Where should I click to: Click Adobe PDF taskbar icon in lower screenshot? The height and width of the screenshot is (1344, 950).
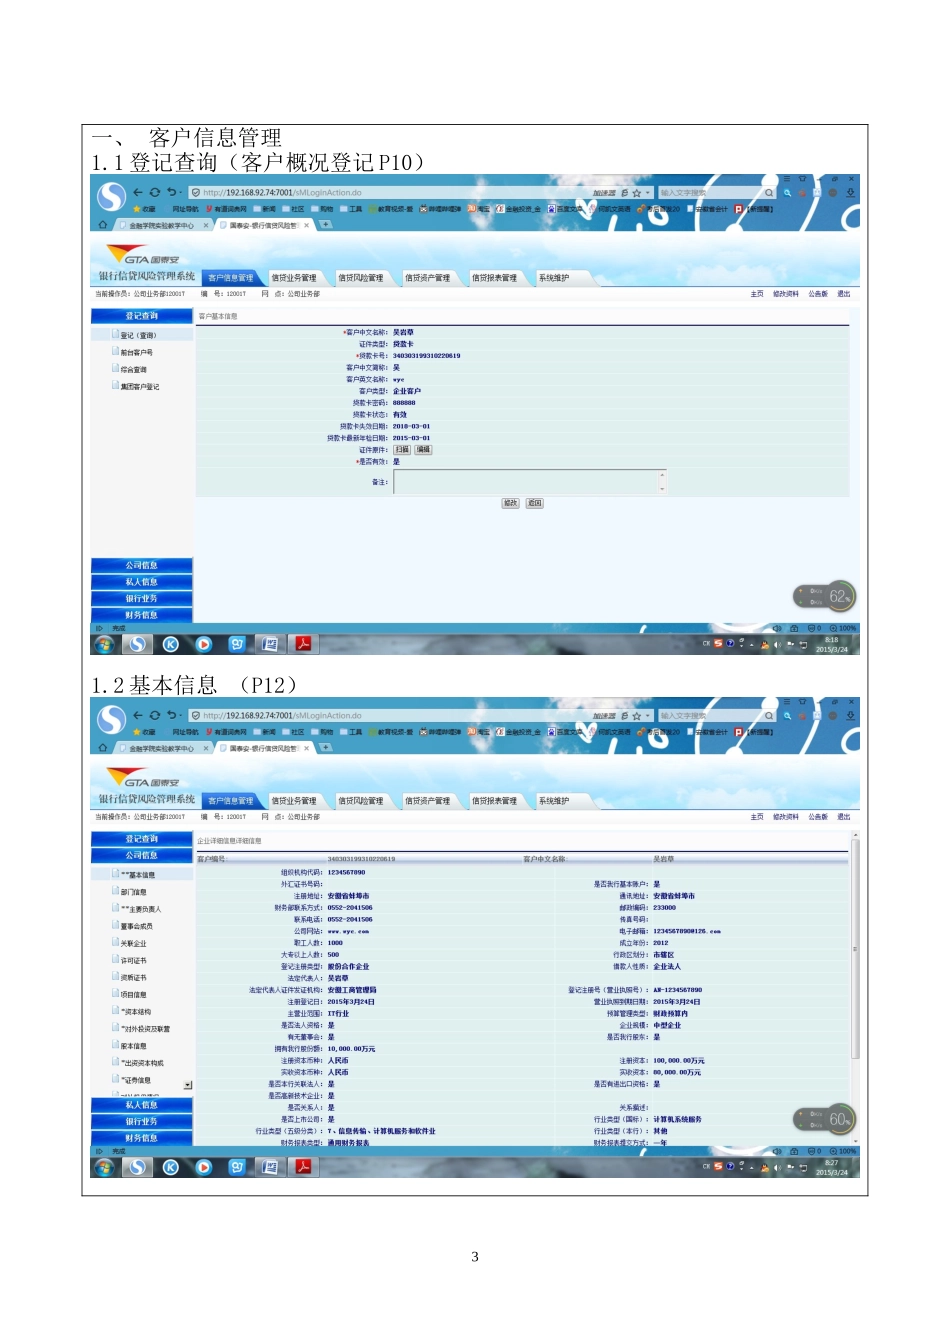click(303, 1167)
